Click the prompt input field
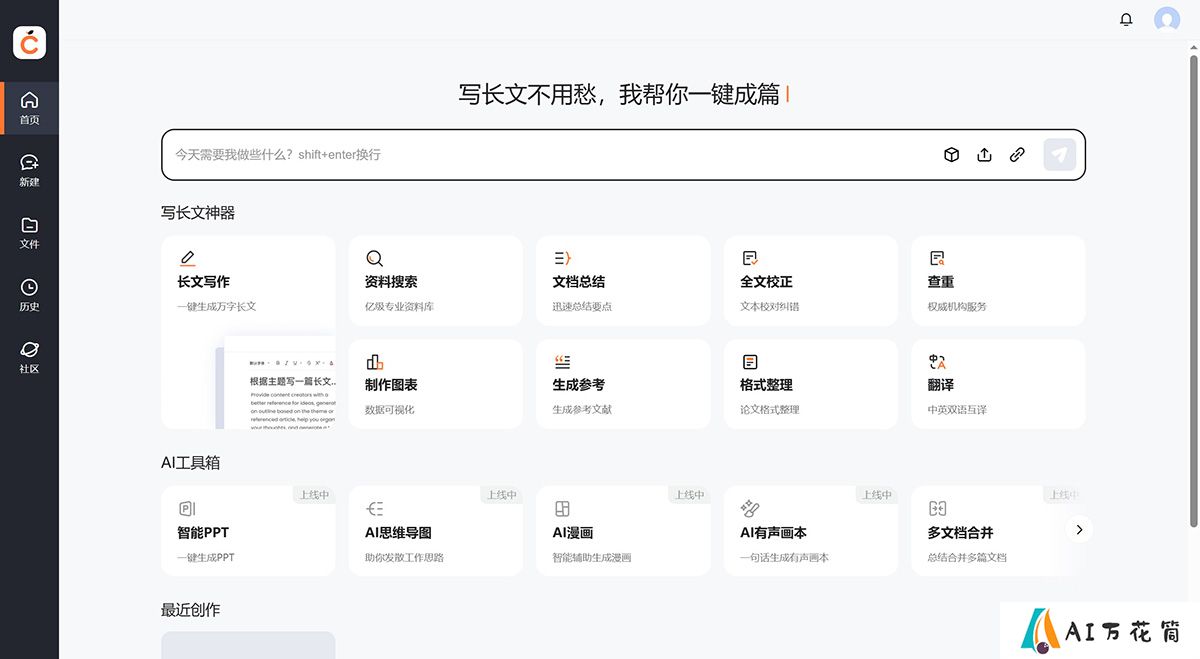The width and height of the screenshot is (1200, 659). pos(623,155)
